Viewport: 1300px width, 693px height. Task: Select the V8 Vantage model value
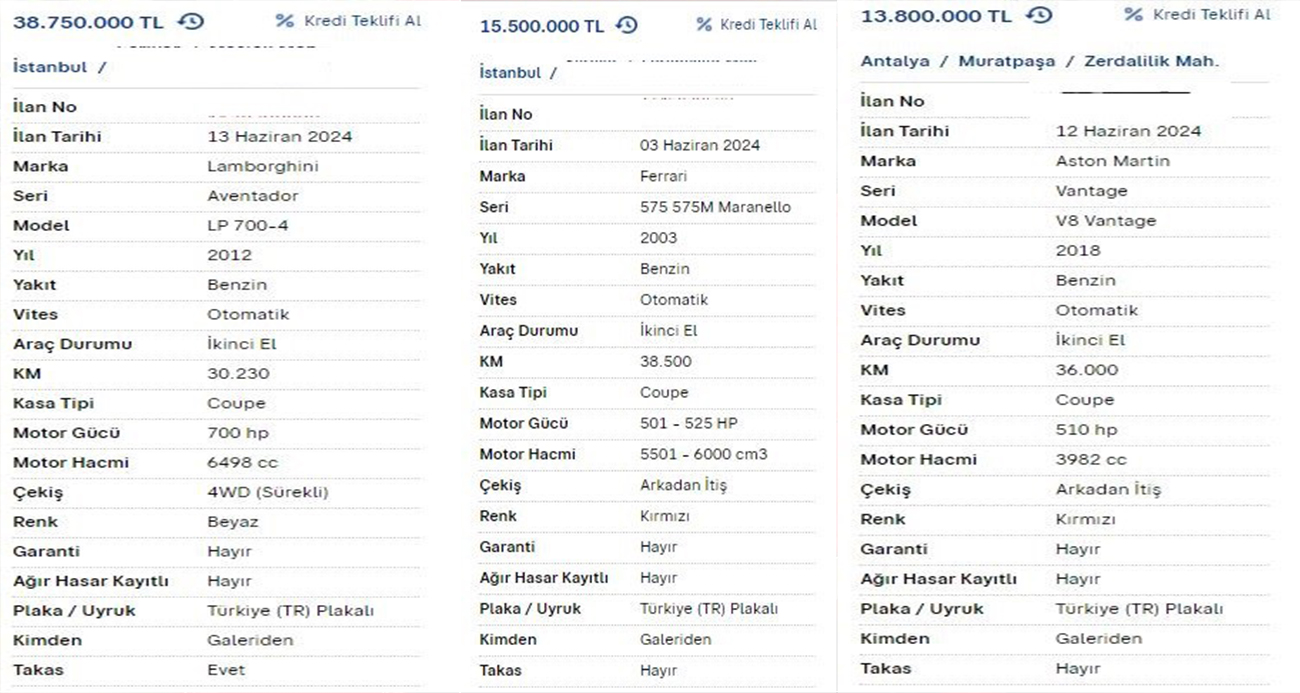[1105, 220]
